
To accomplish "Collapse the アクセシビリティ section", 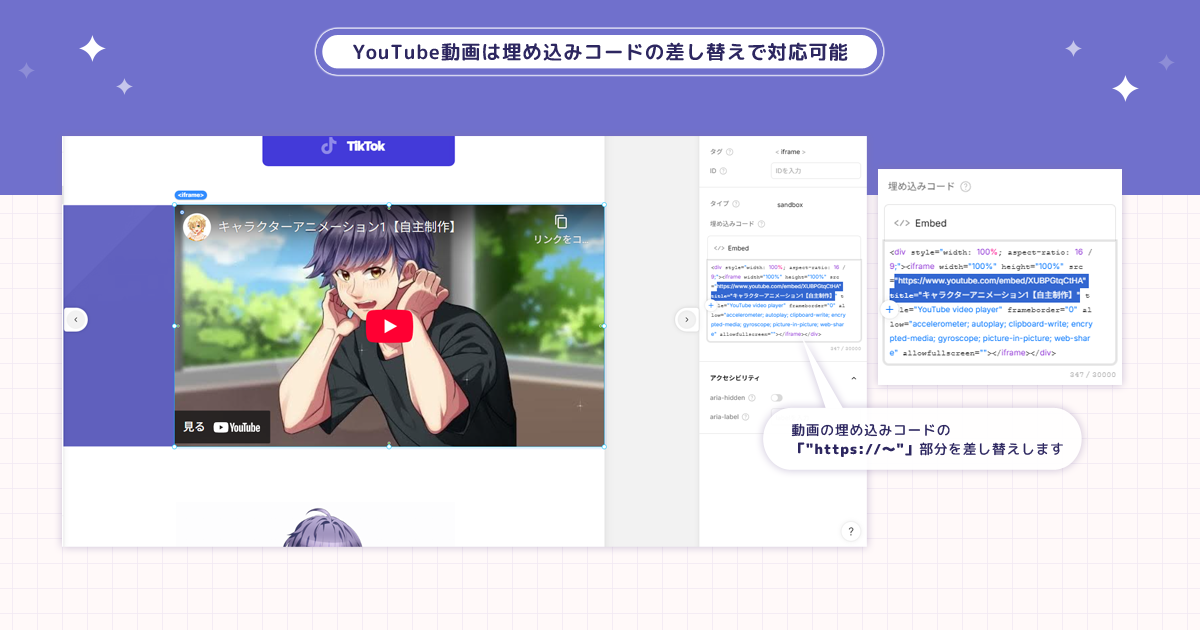I will (x=853, y=378).
